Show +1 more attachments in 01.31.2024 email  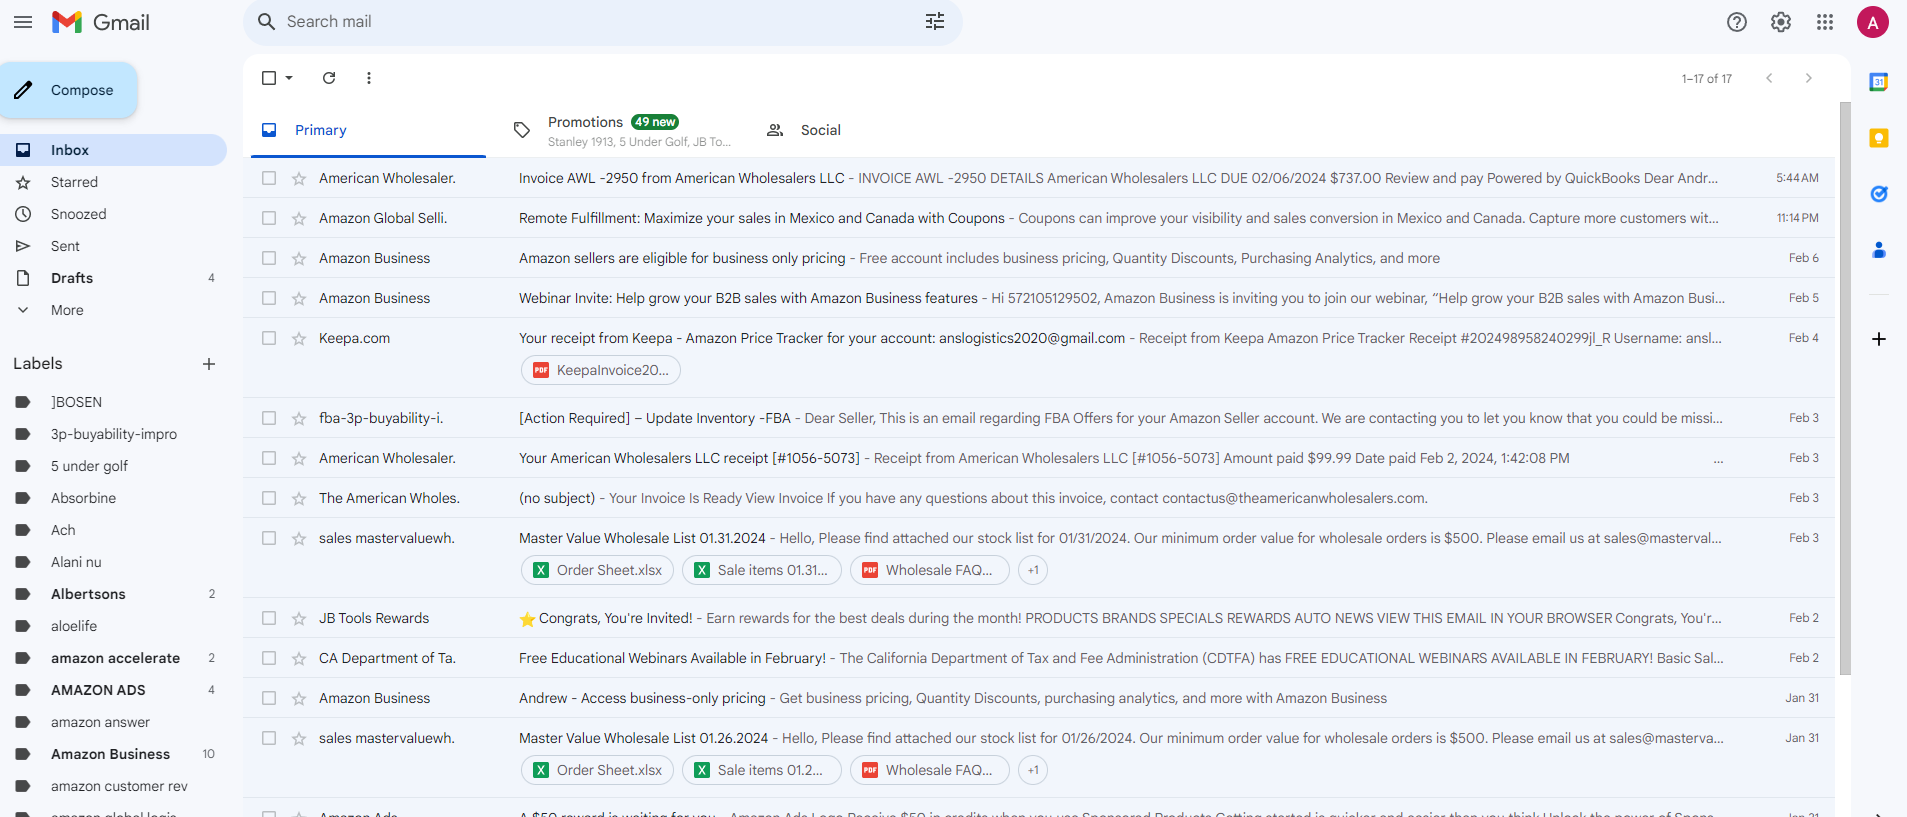tap(1033, 570)
